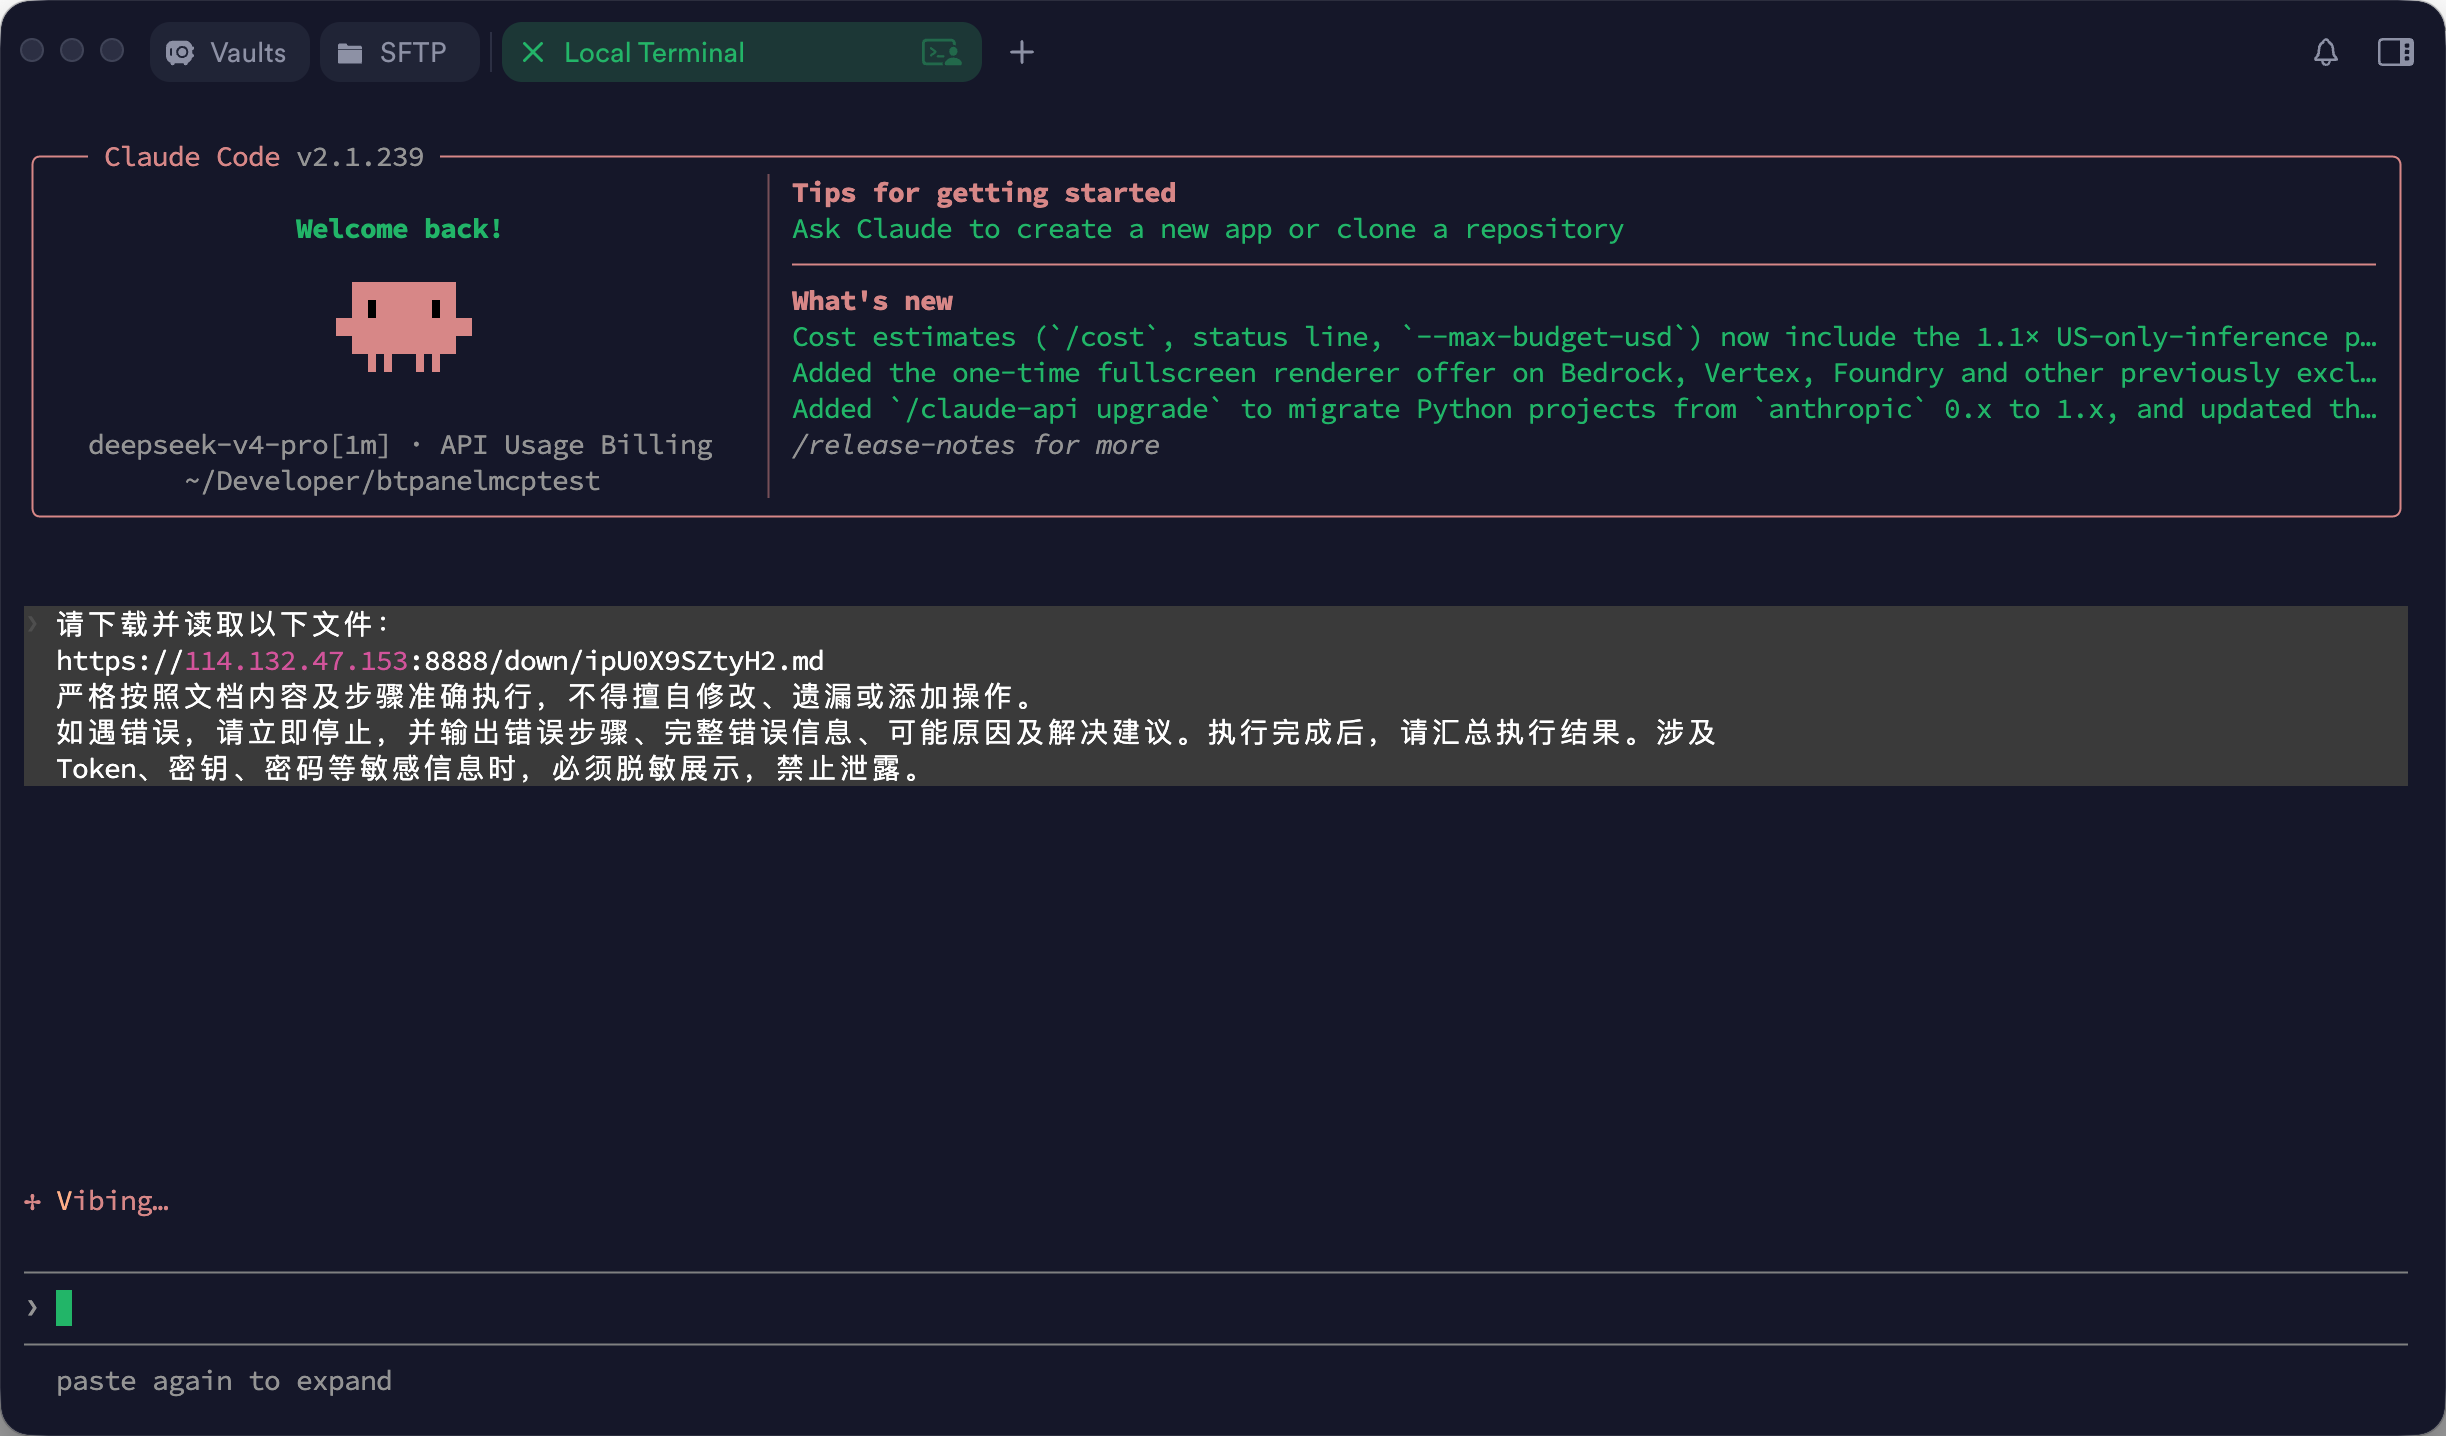Open the Vaults tab
Viewport: 2446px width, 1436px height.
229,52
